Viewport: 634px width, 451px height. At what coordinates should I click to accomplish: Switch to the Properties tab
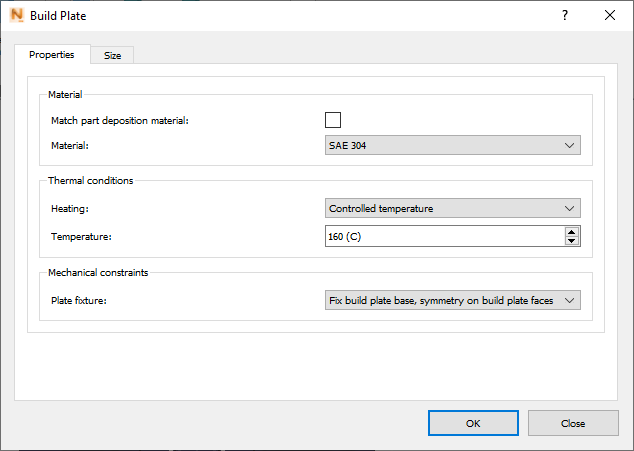click(52, 55)
